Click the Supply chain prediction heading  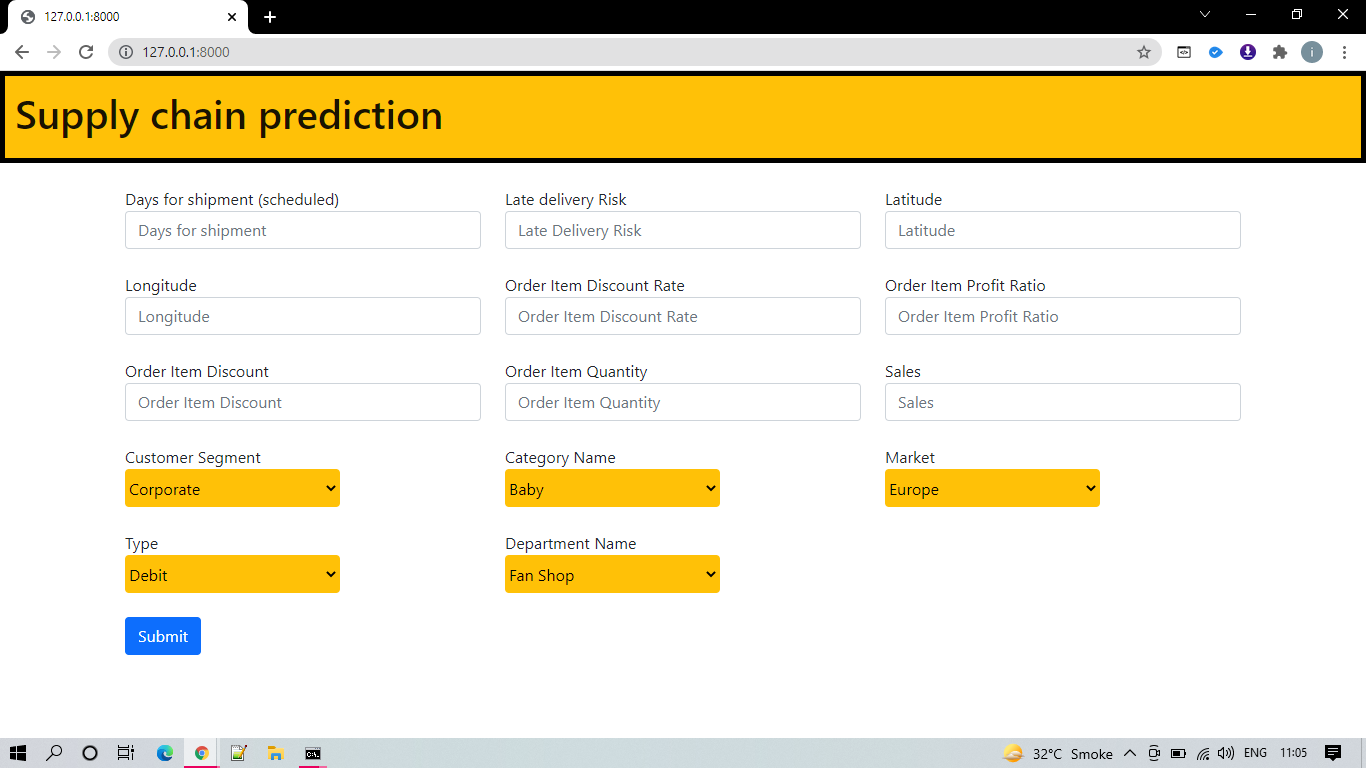[230, 116]
